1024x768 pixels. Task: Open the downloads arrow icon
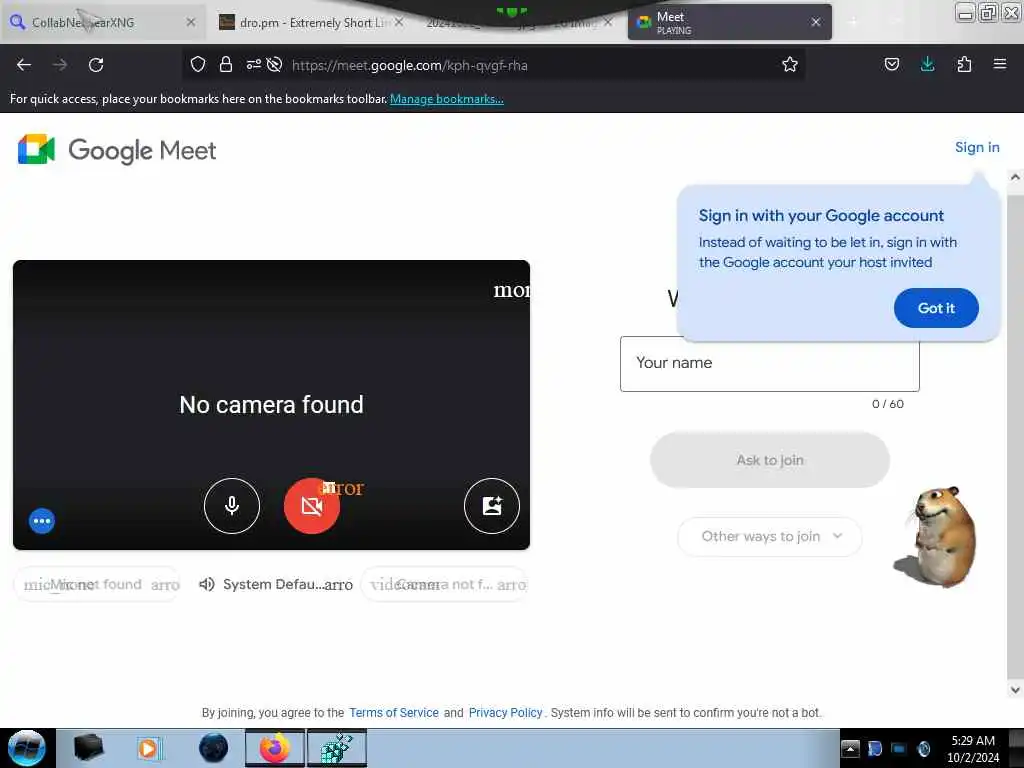coord(927,64)
